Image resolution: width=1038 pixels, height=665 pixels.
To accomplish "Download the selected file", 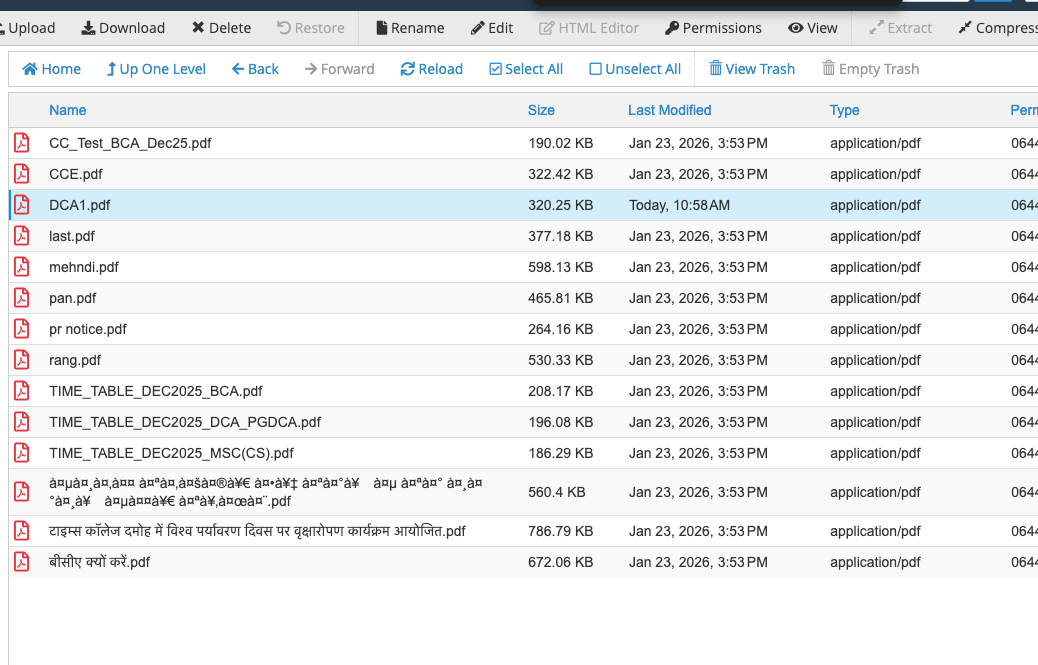I will click(123, 28).
